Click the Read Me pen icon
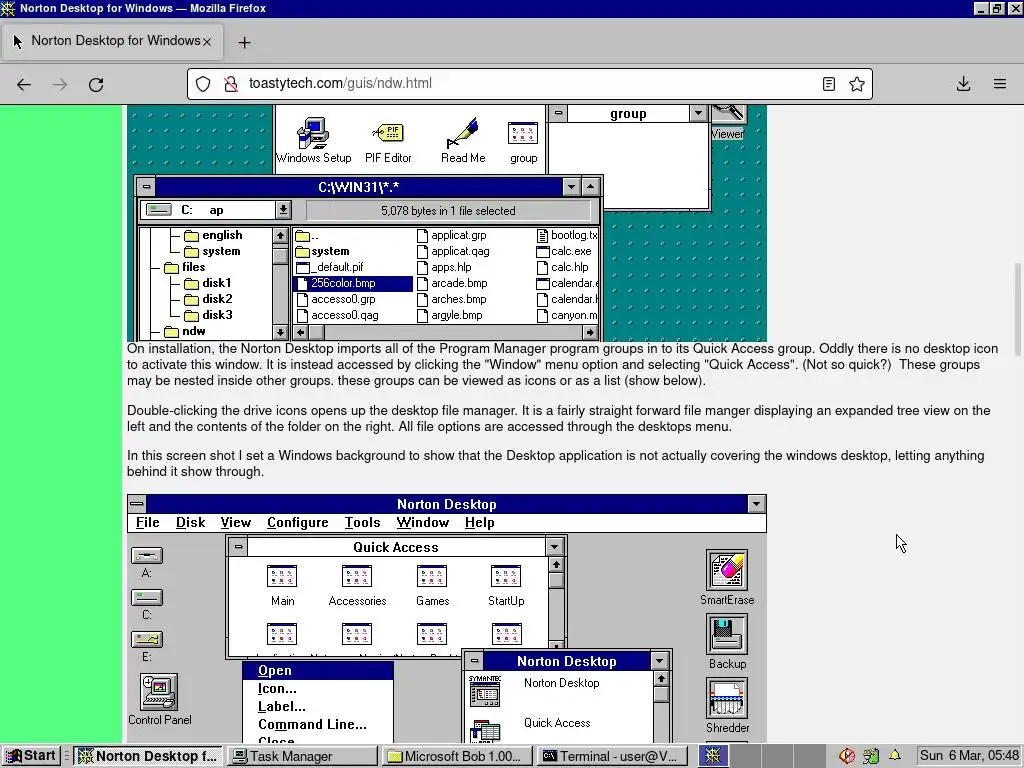This screenshot has height=768, width=1024. click(x=462, y=133)
